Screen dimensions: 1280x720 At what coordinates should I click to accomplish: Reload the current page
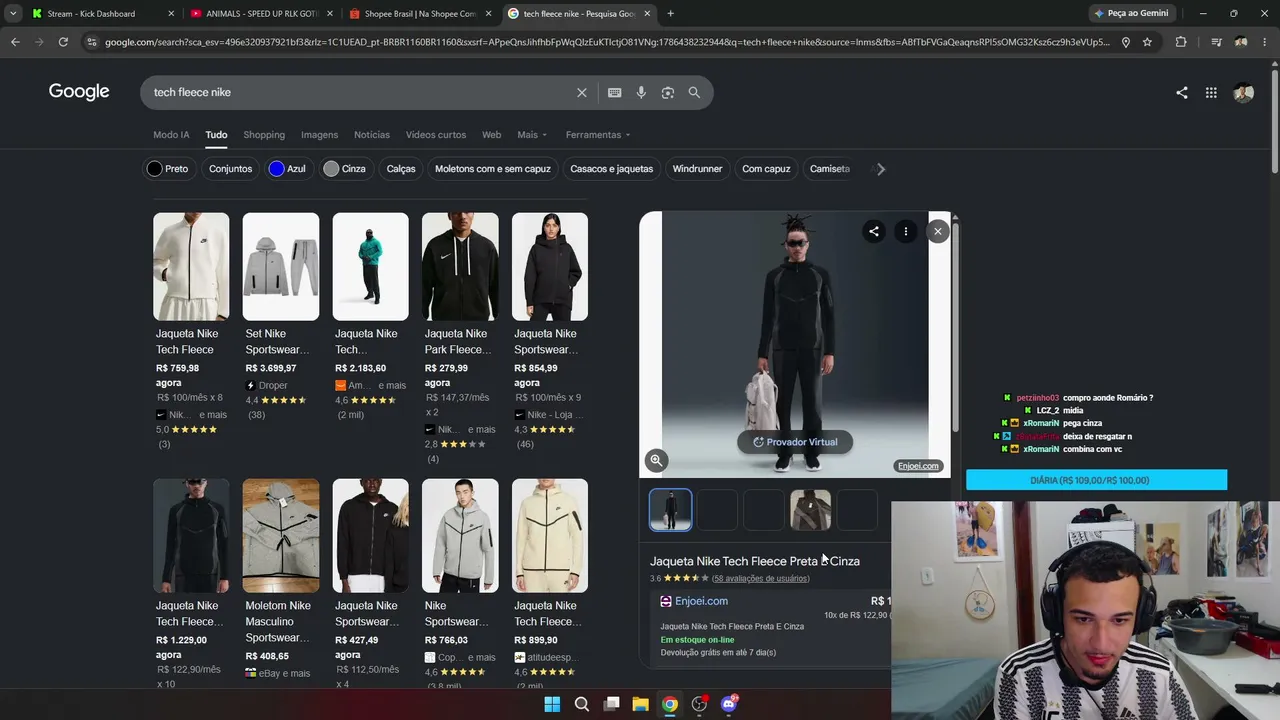click(63, 42)
